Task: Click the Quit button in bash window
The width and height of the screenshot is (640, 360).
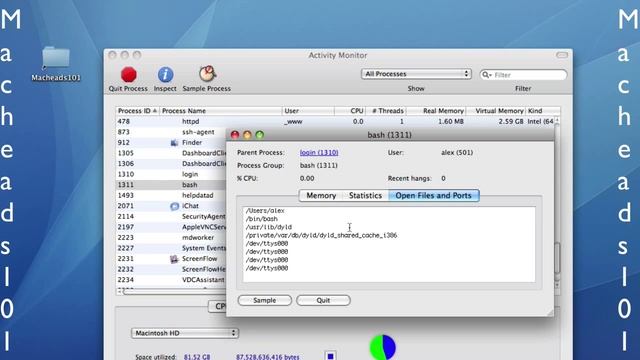Action: (x=323, y=300)
